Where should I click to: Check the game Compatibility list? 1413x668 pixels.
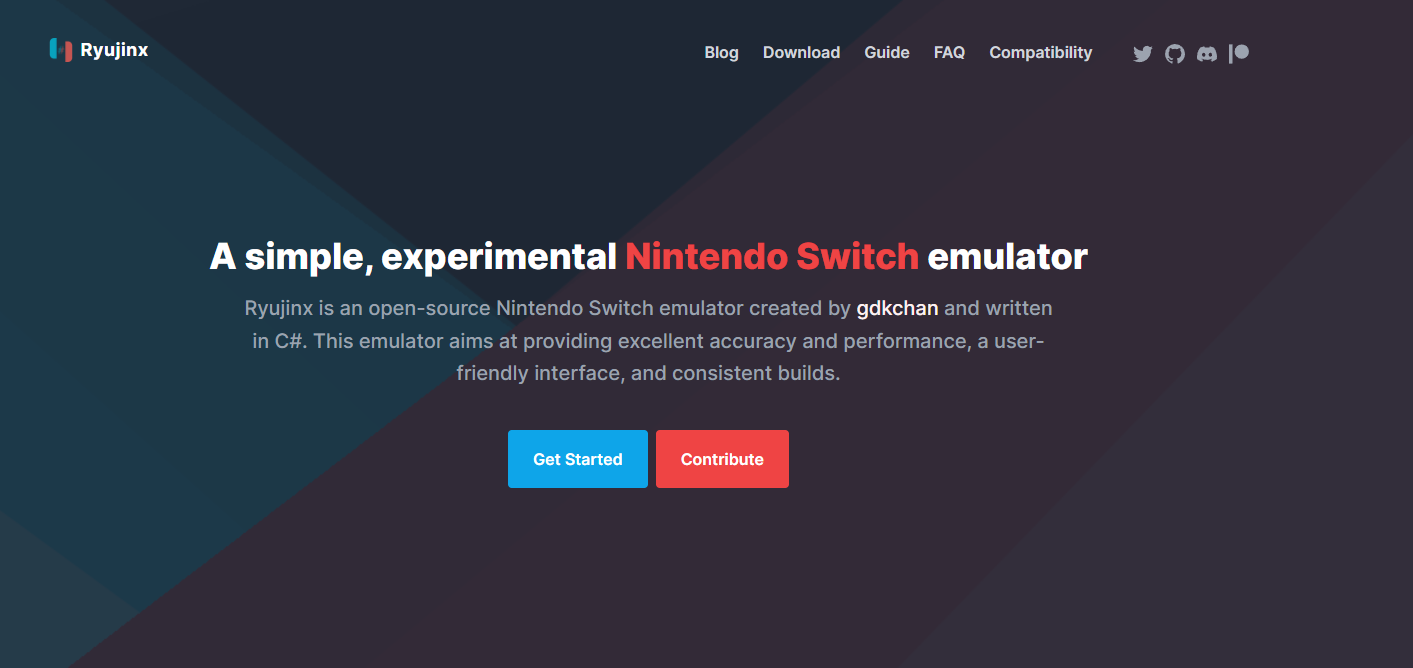(x=1040, y=52)
